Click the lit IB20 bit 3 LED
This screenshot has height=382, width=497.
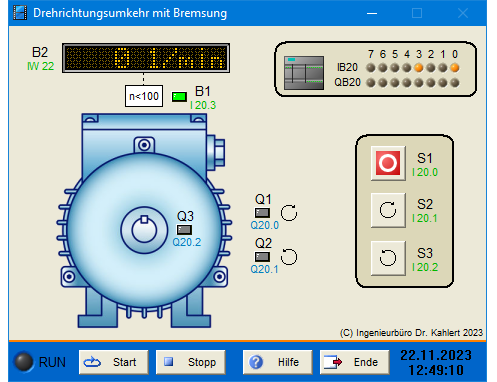coord(419,68)
